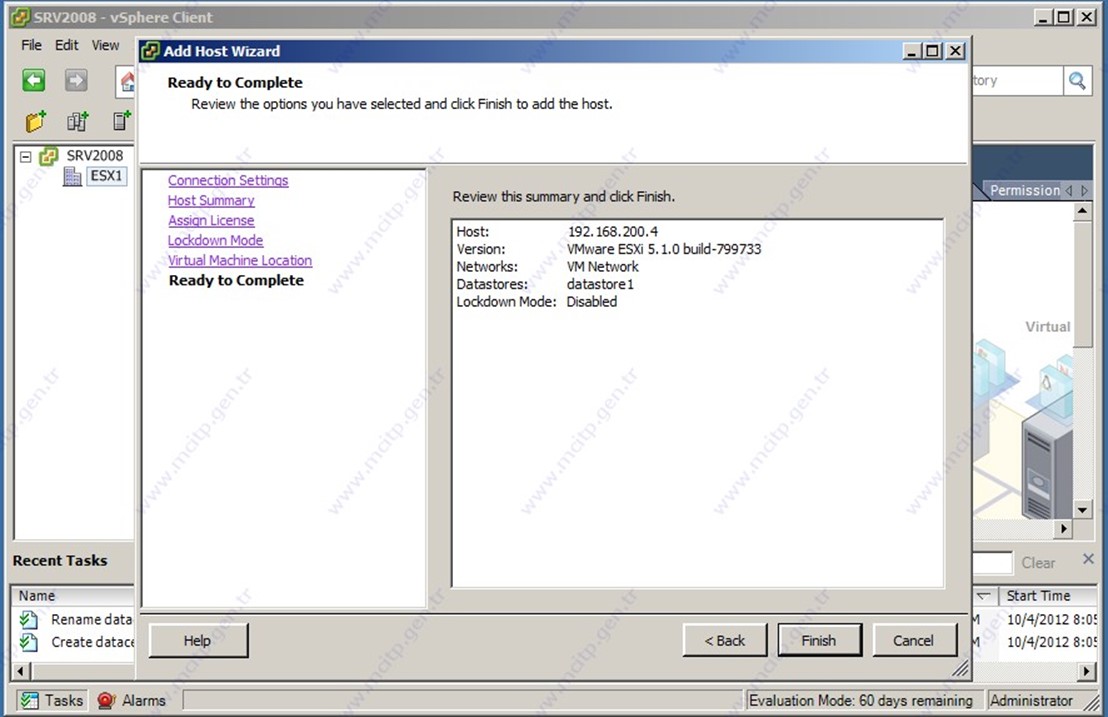Image resolution: width=1108 pixels, height=717 pixels.
Task: Click the Recent Tasks scroll-left arrow
Action: pos(20,671)
